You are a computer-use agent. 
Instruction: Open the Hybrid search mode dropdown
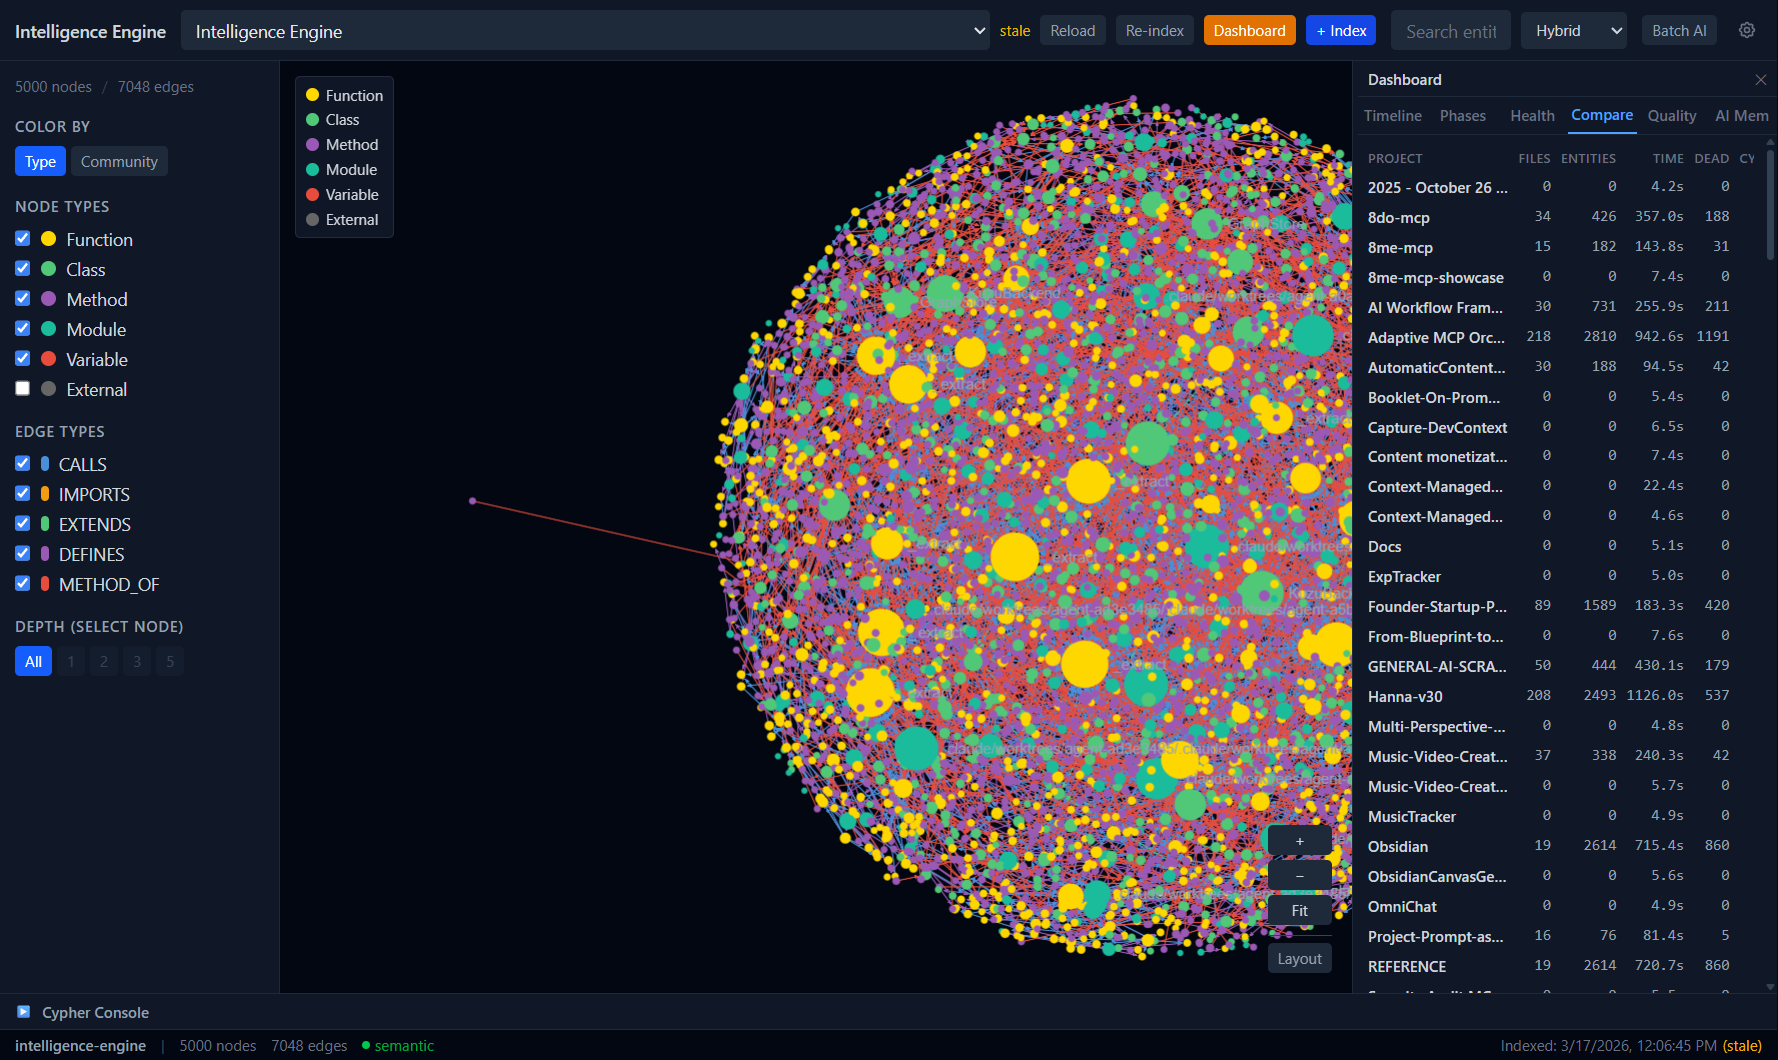point(1573,31)
